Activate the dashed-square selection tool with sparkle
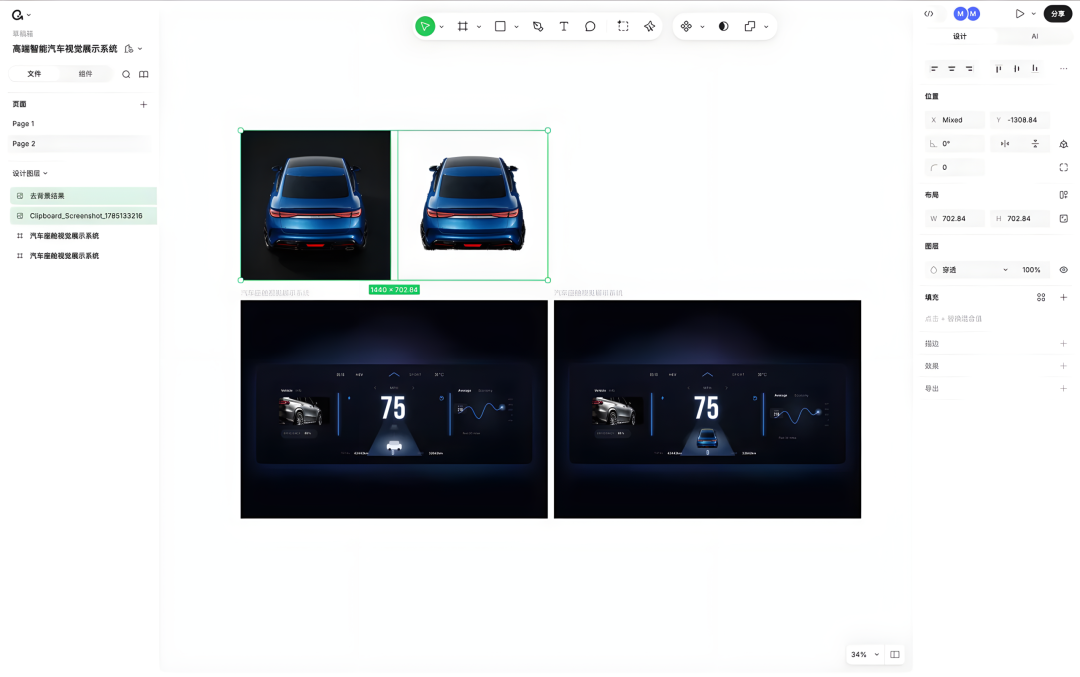The image size is (1080, 677). click(623, 26)
